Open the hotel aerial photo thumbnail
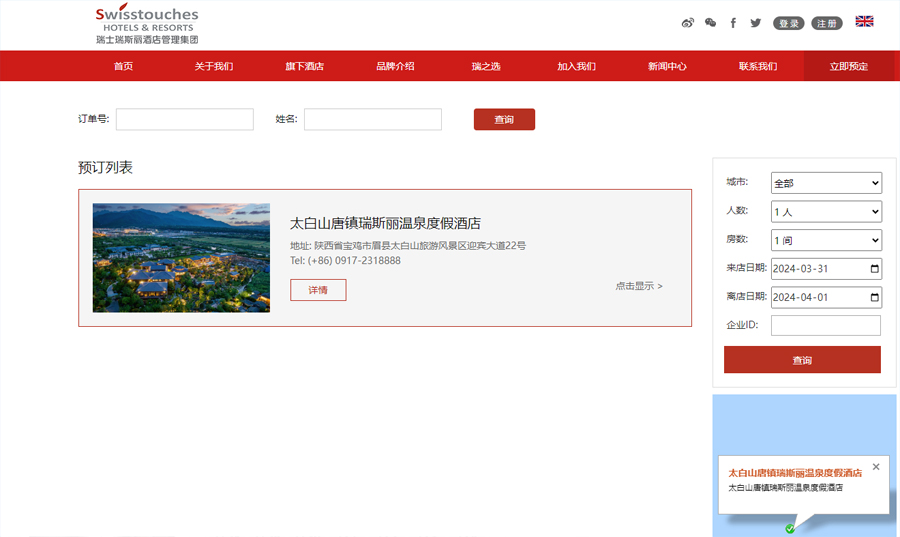Viewport: 900px width, 537px height. point(181,258)
